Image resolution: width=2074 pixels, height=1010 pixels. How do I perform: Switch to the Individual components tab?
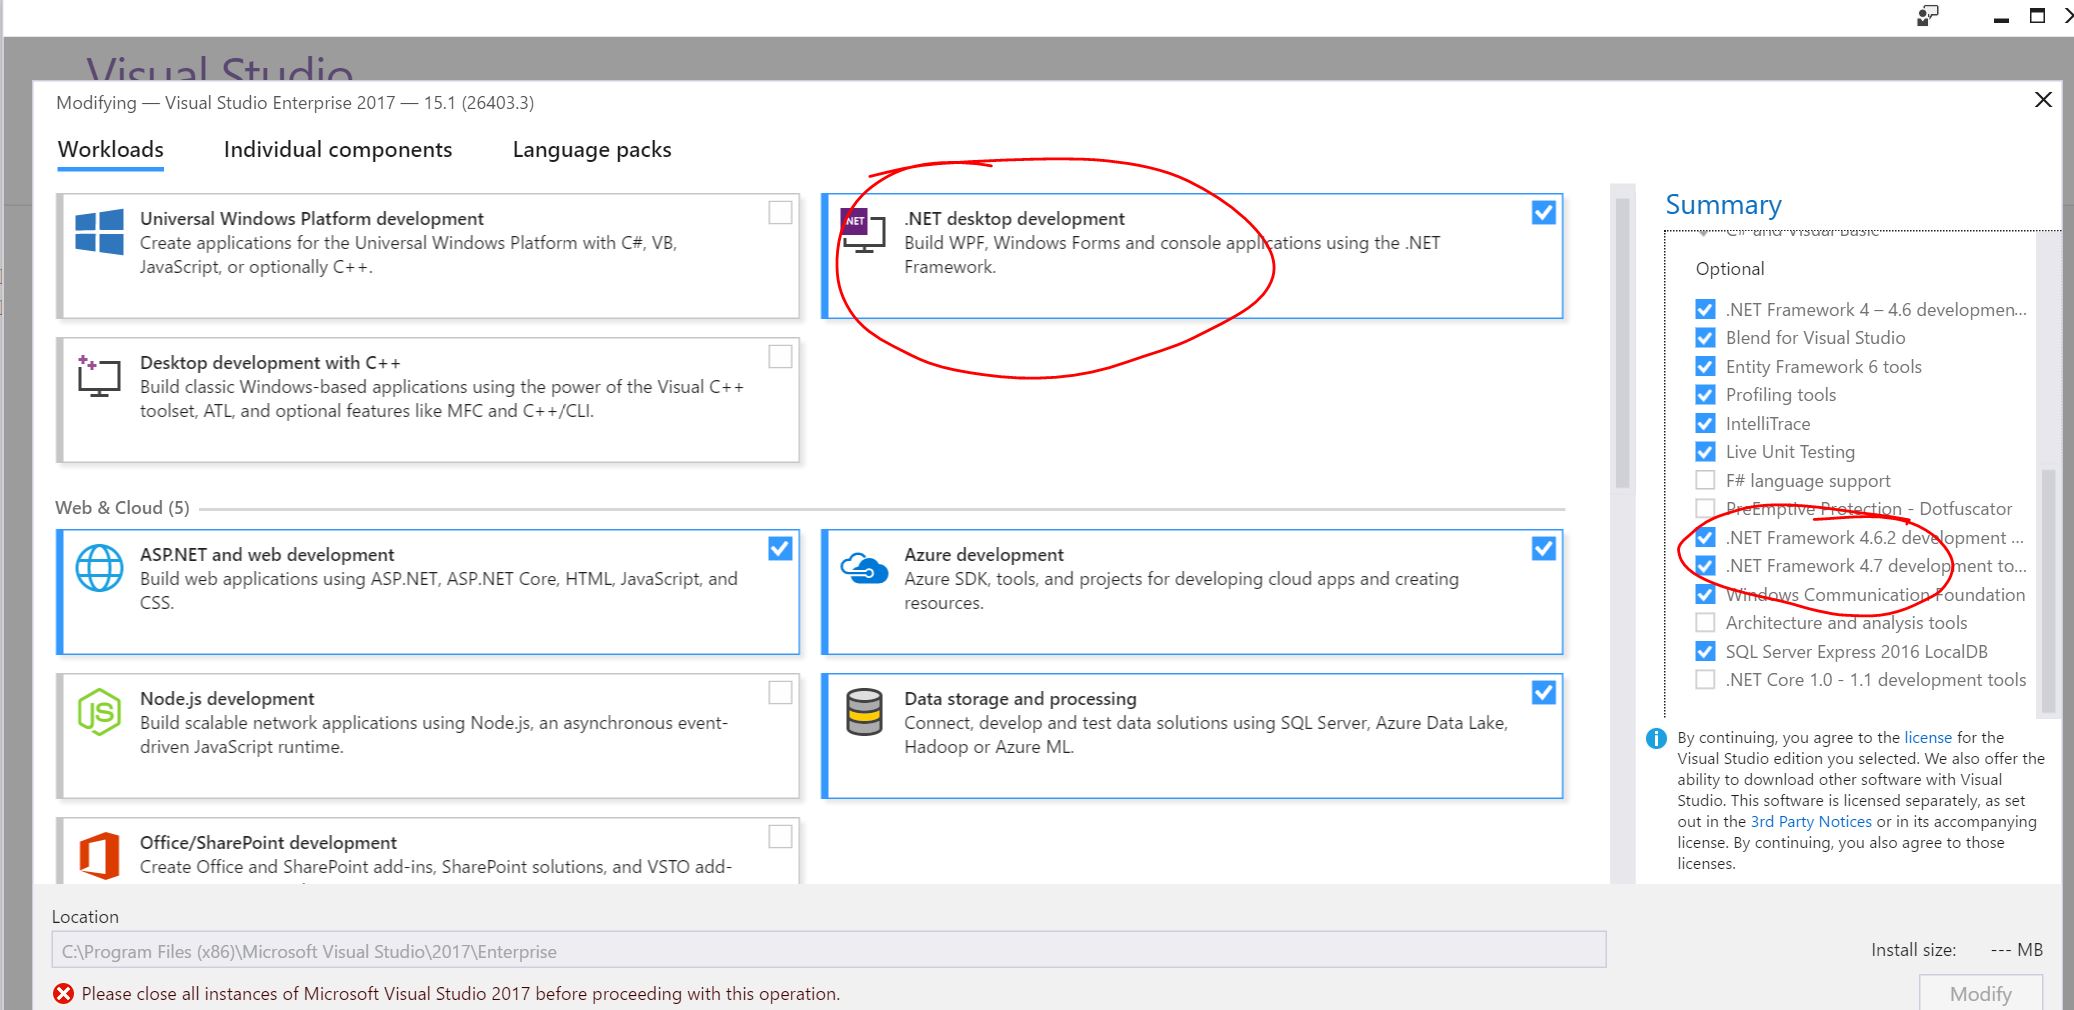(x=337, y=150)
